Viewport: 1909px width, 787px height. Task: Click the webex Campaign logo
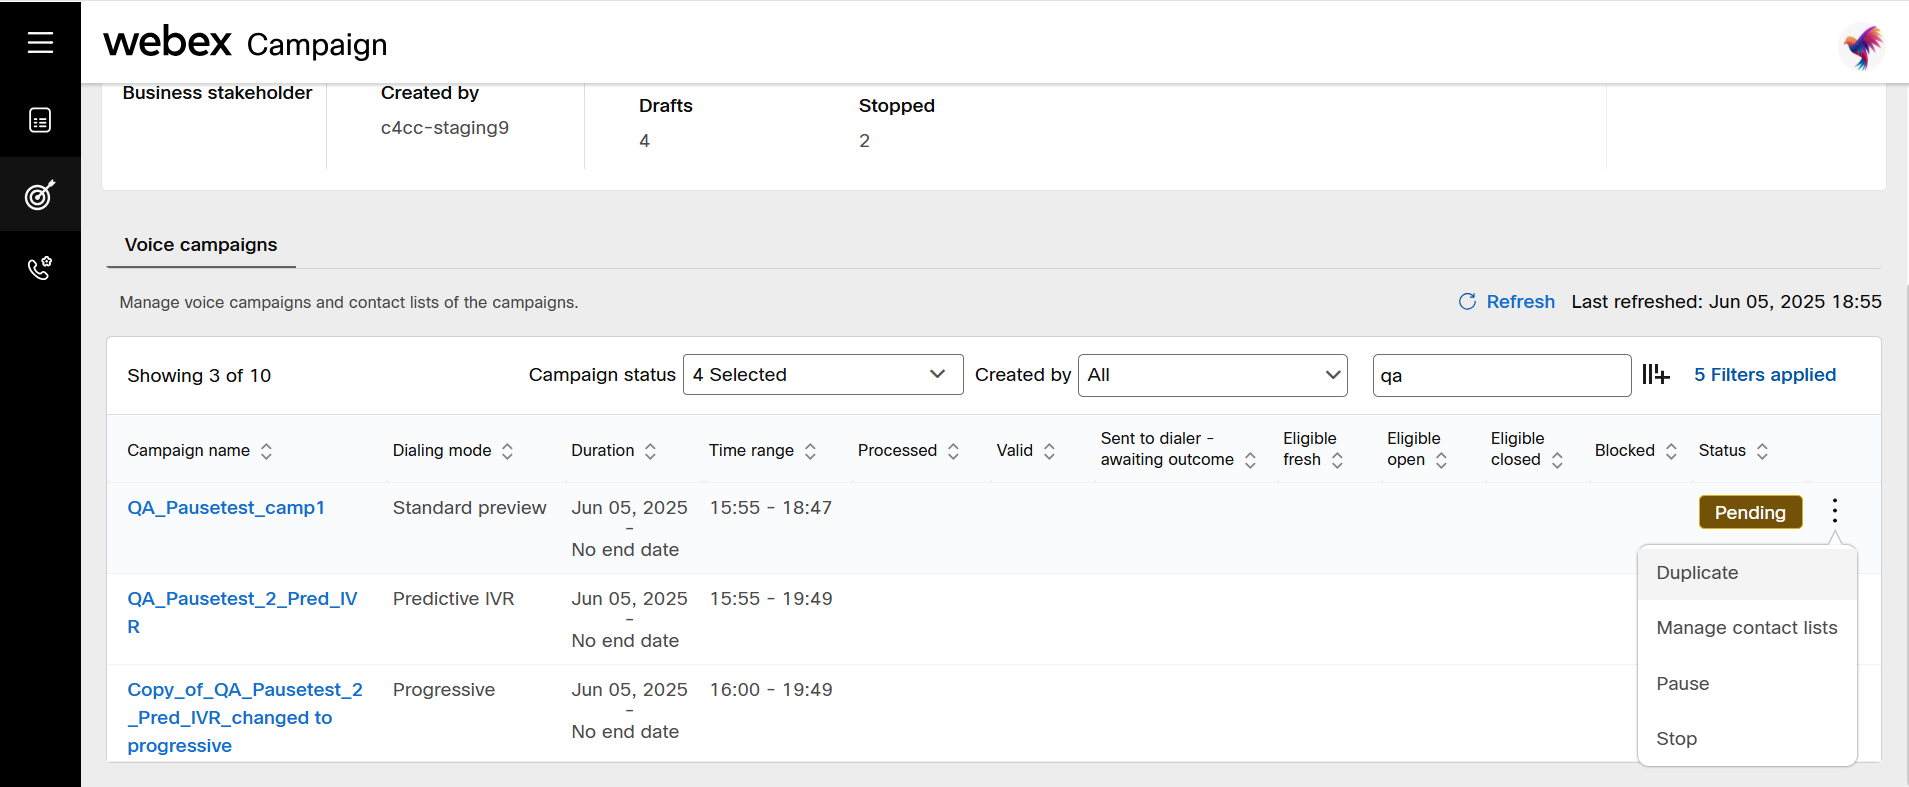[x=245, y=43]
